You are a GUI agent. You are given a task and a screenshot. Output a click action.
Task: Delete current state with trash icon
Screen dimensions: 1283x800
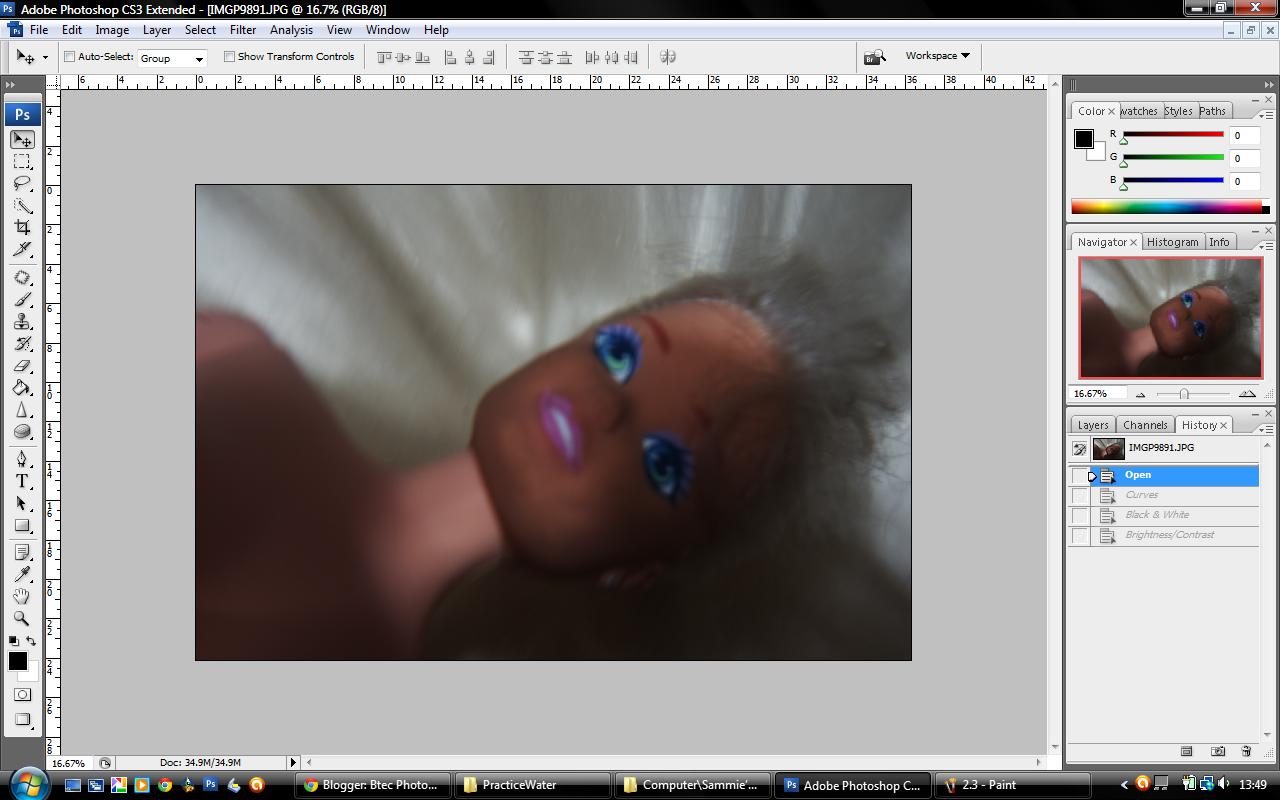tap(1246, 751)
